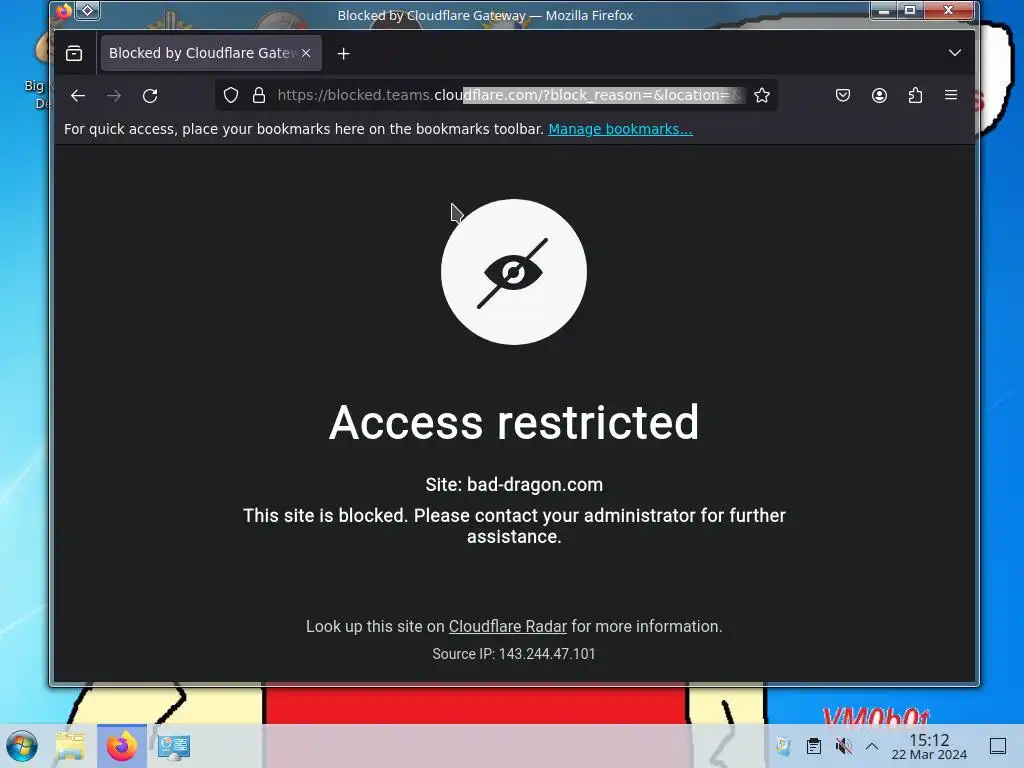Image resolution: width=1024 pixels, height=768 pixels.
Task: Open the window menu Firefox title icon
Action: (x=63, y=11)
